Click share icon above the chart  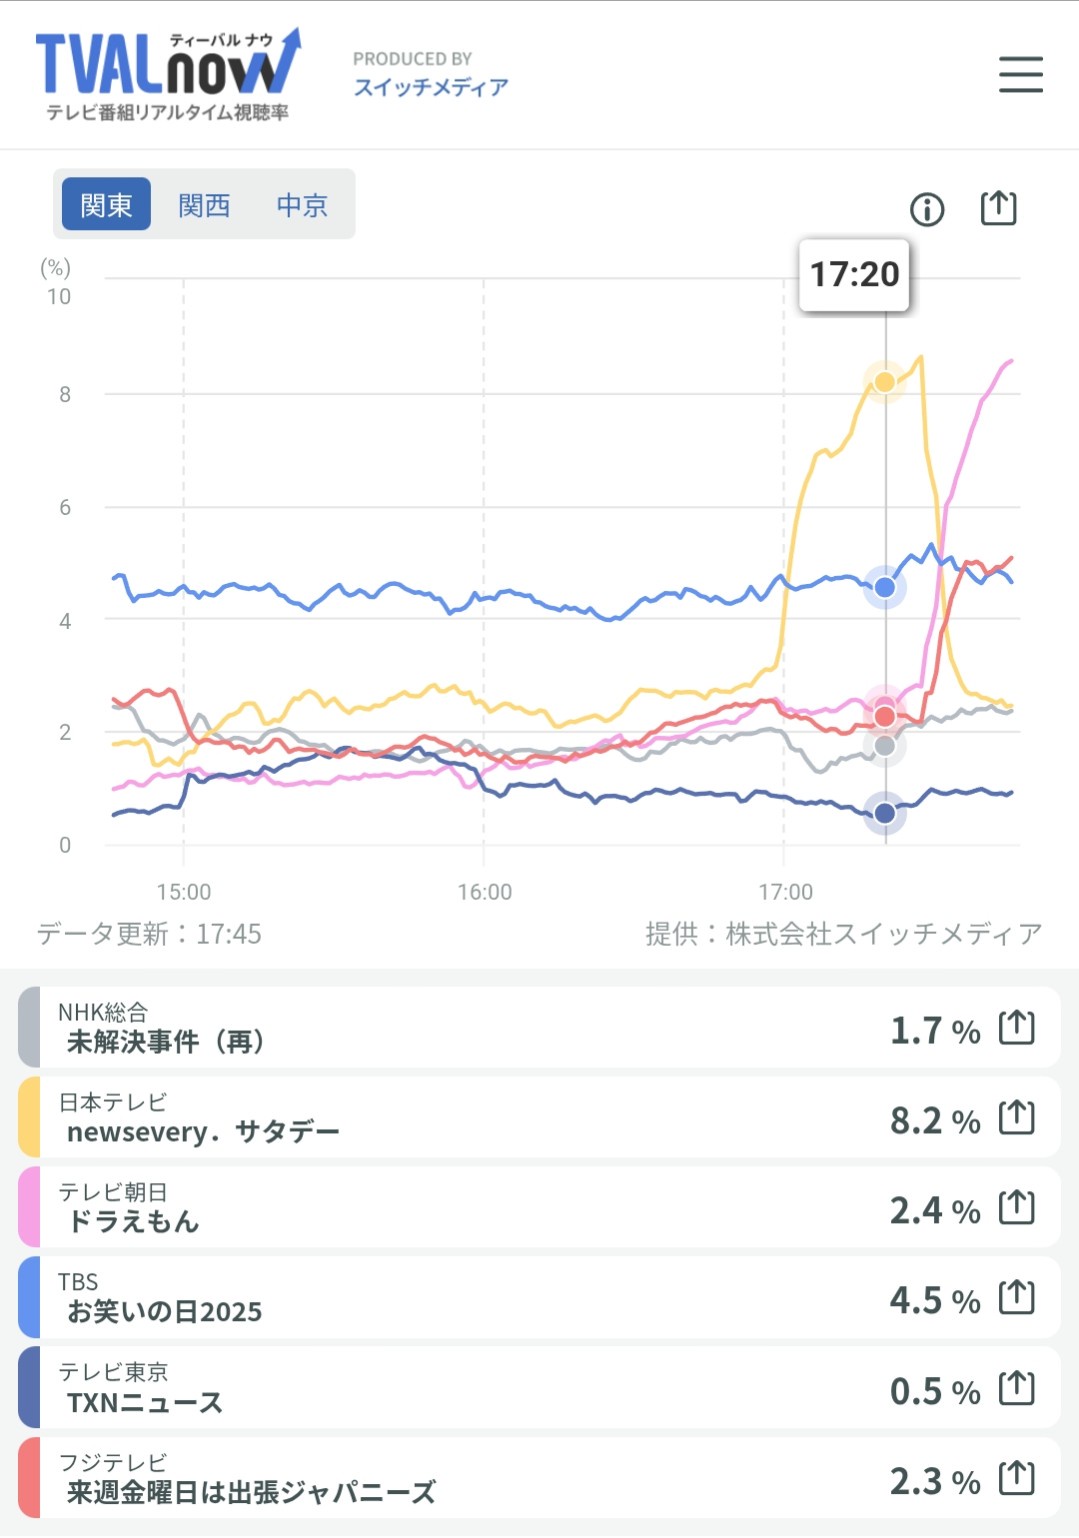(x=998, y=208)
